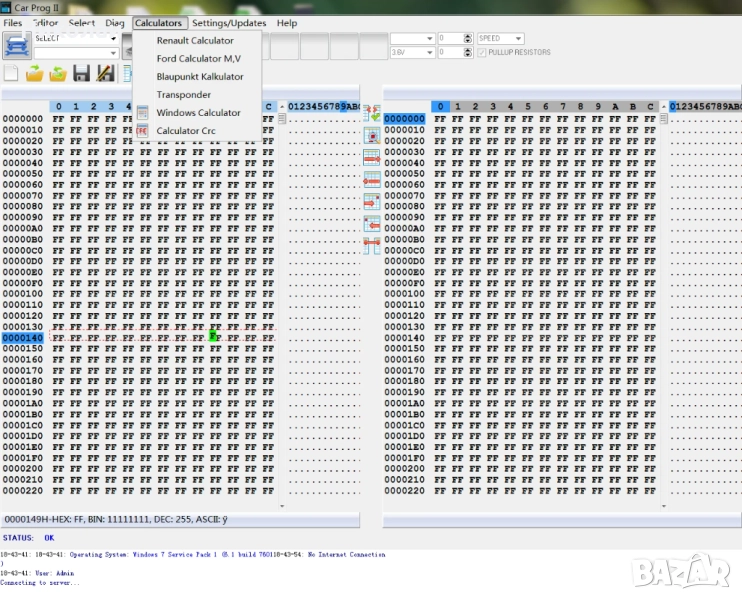
Task: Click the copy-all-to-right buffer arrow icon
Action: pos(371,158)
